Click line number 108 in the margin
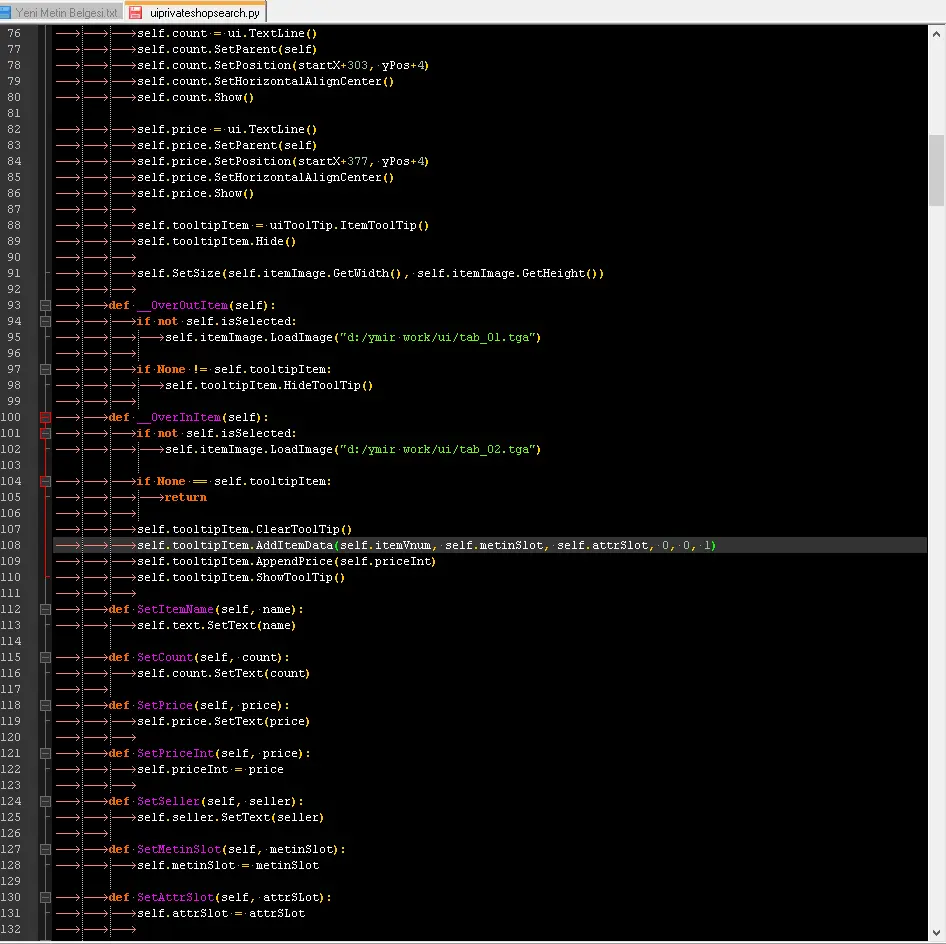 click(14, 545)
